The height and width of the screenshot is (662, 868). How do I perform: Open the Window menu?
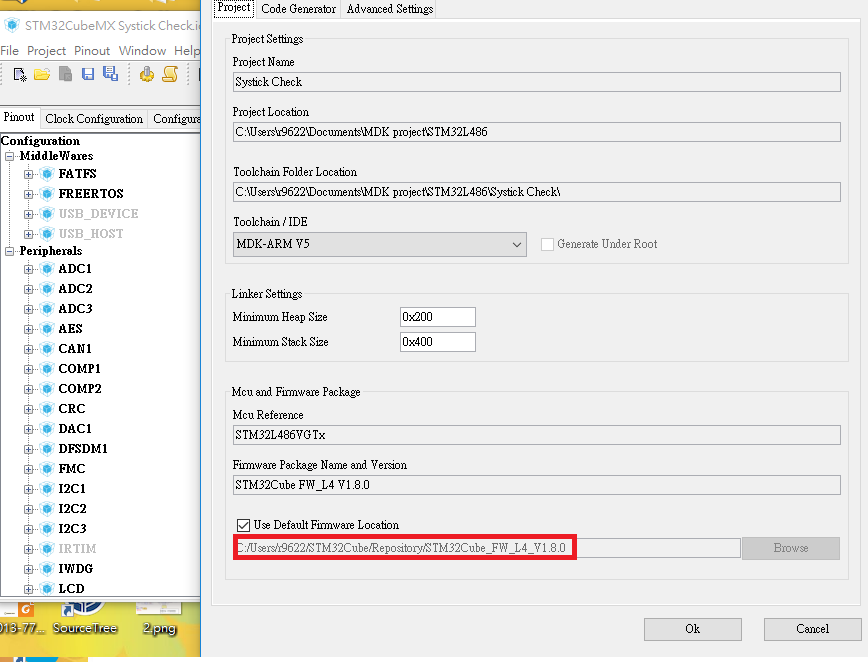[142, 51]
